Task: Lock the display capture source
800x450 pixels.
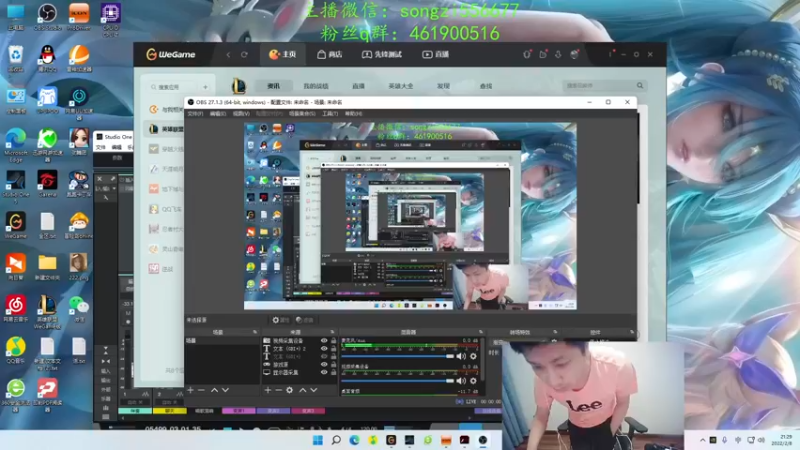Action: click(334, 372)
